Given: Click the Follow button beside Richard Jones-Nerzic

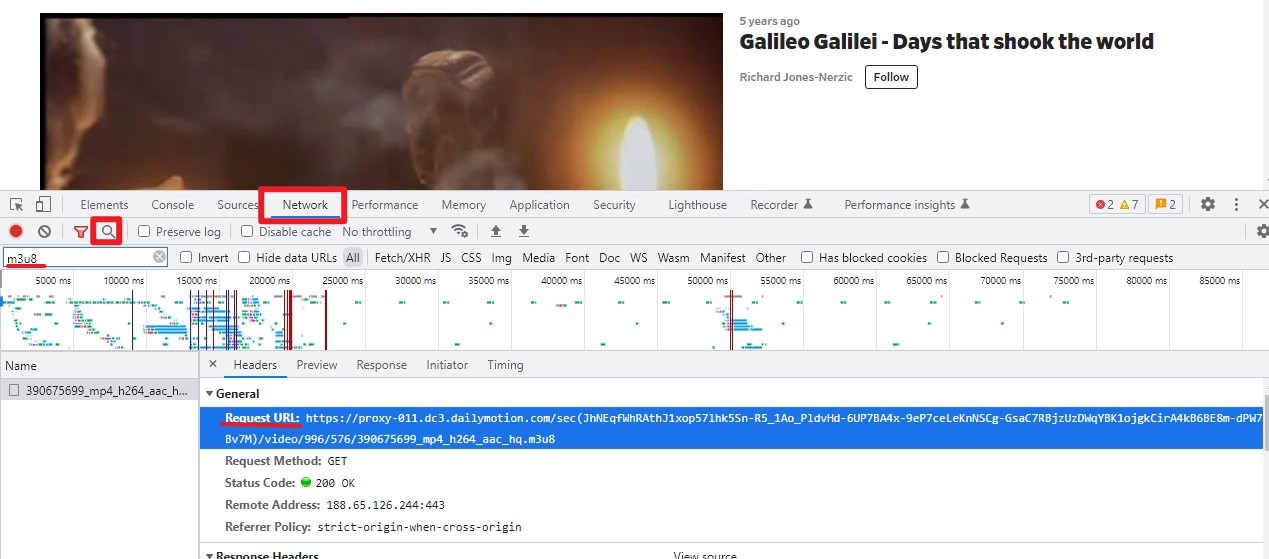Looking at the screenshot, I should pos(891,77).
